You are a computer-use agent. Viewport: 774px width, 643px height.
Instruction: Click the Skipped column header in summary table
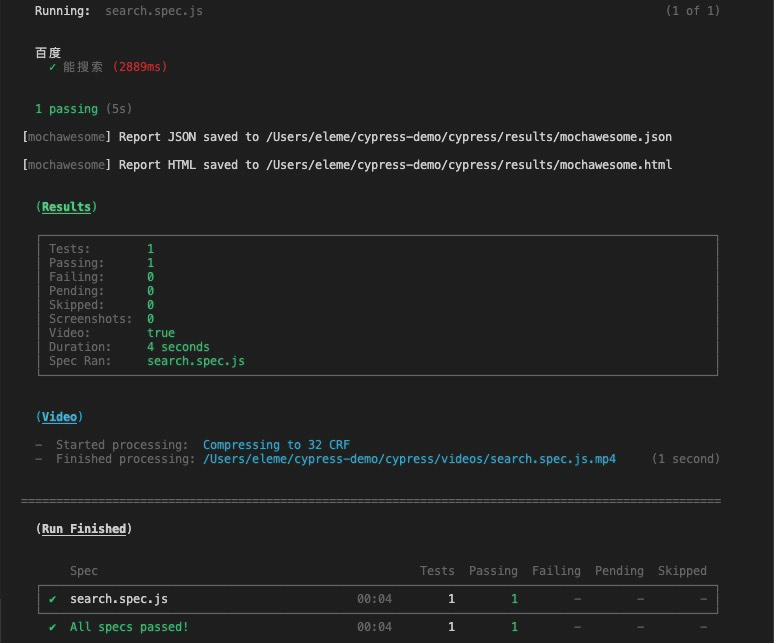click(682, 571)
